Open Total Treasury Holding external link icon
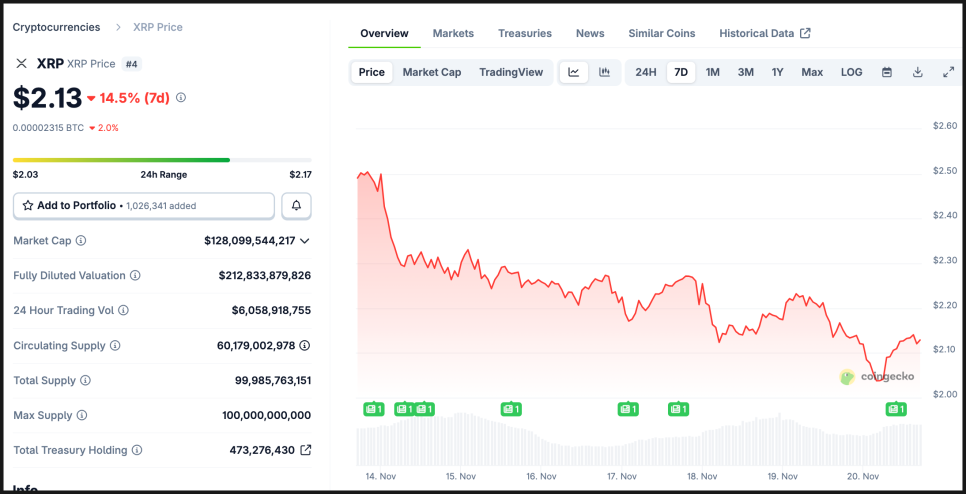Screen dimensions: 966x494 pyautogui.click(x=306, y=450)
